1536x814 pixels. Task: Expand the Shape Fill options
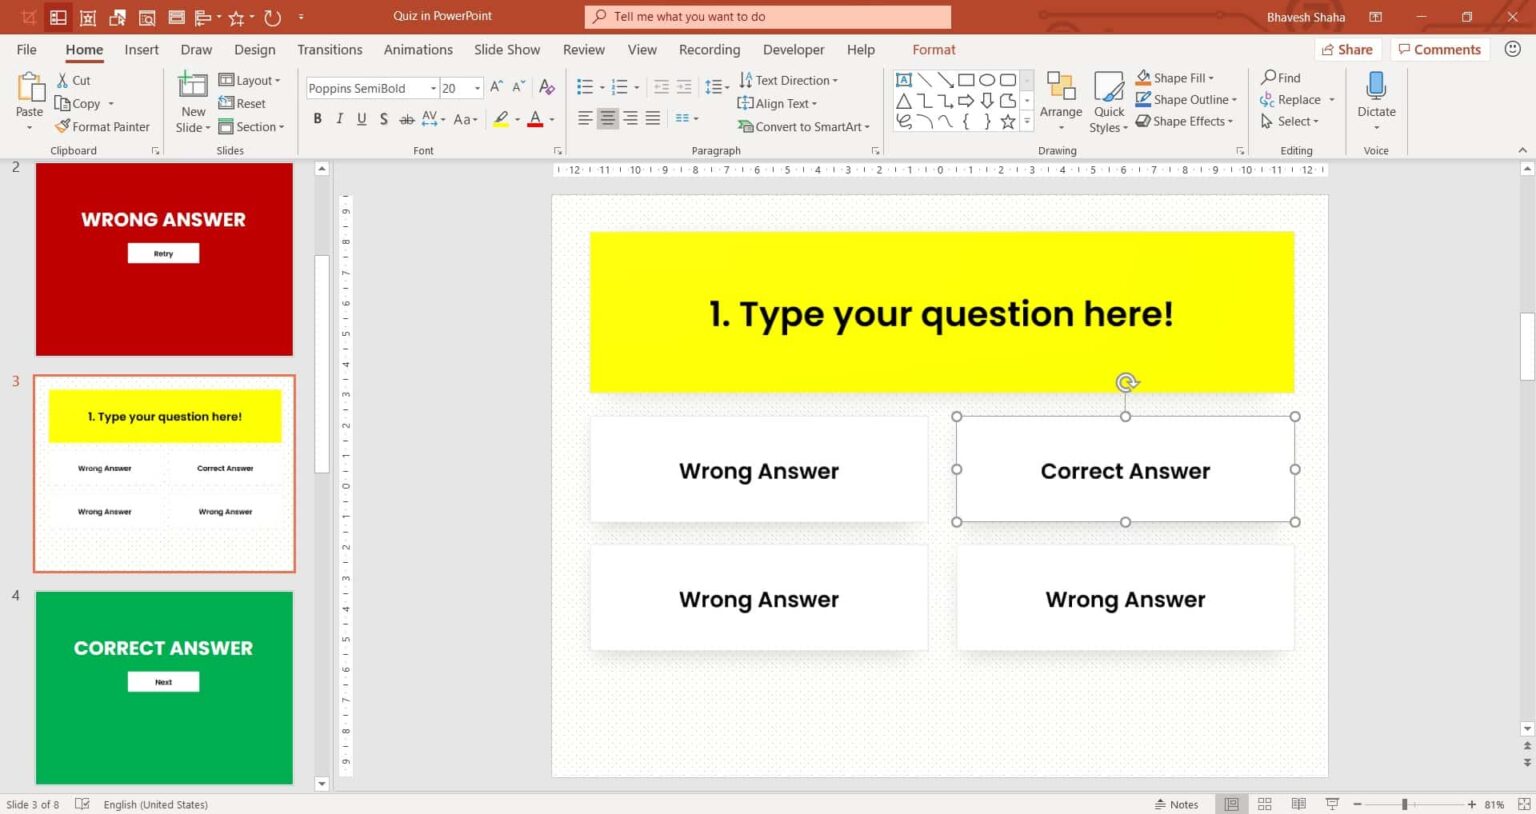click(1214, 77)
